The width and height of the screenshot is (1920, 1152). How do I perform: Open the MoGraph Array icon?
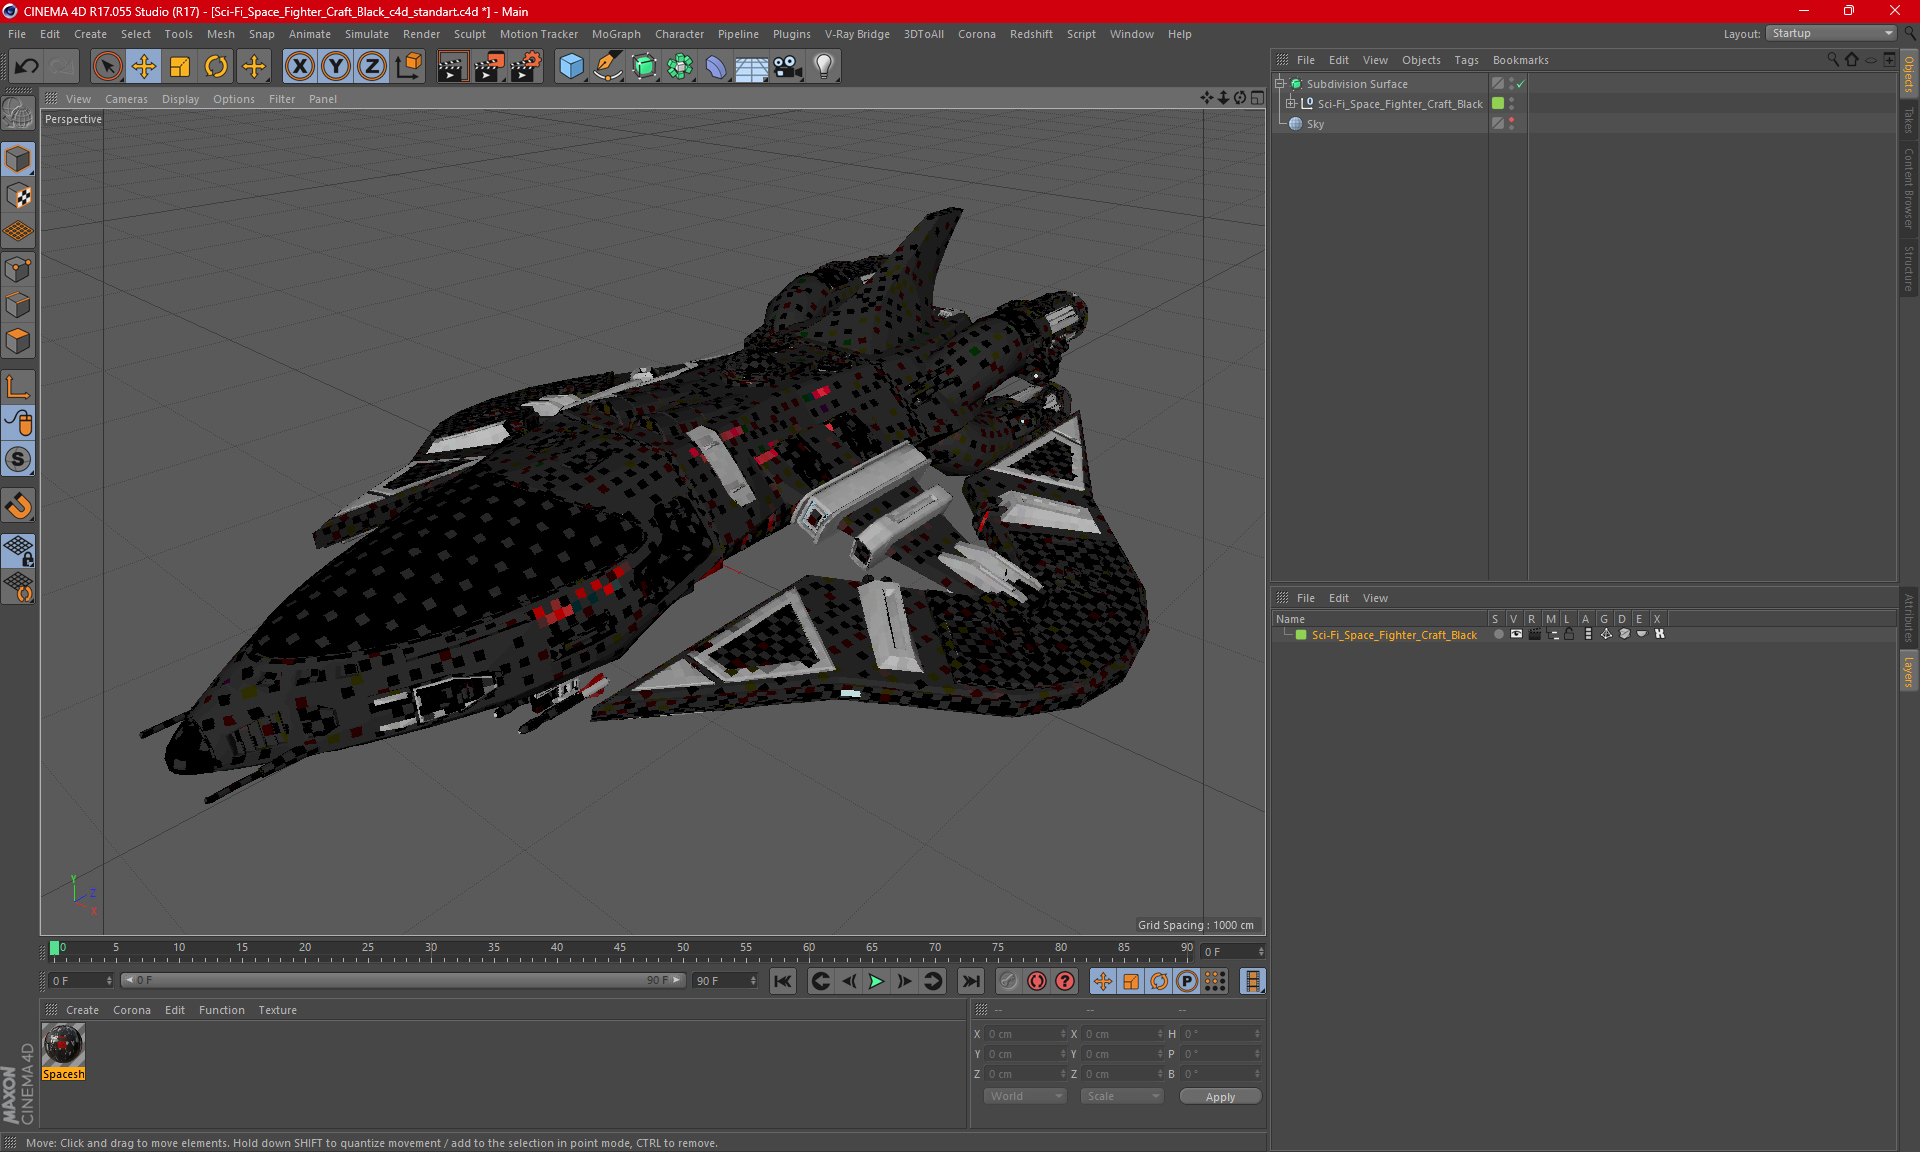click(680, 67)
